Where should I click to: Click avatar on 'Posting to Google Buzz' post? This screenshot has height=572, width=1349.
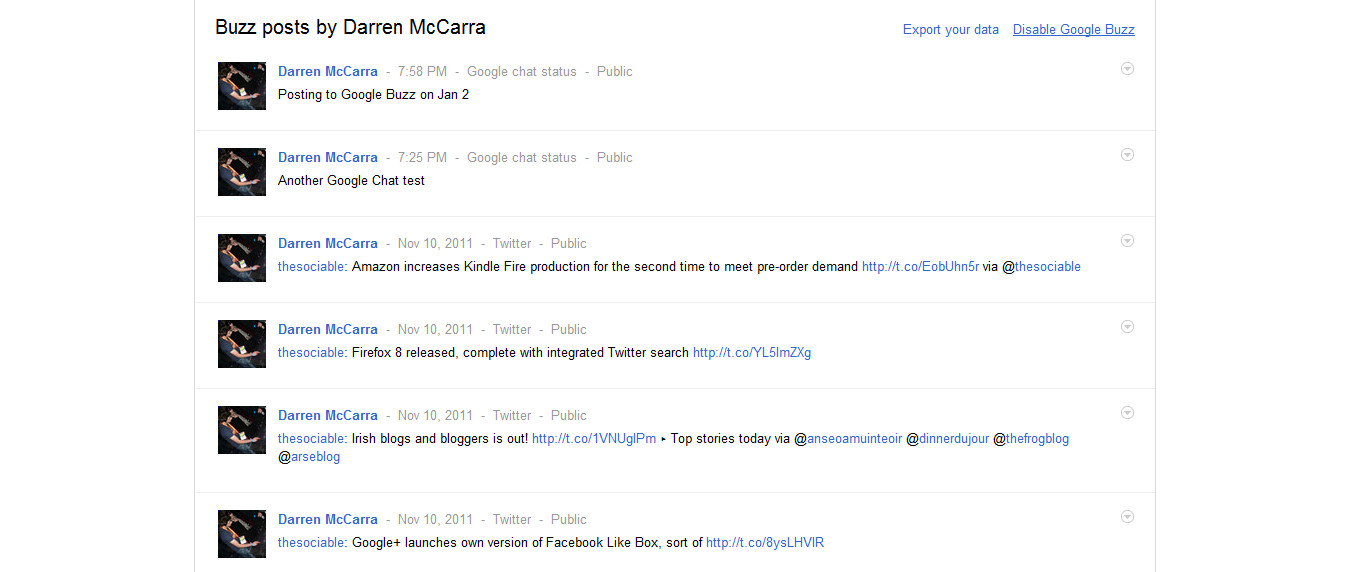[x=242, y=86]
